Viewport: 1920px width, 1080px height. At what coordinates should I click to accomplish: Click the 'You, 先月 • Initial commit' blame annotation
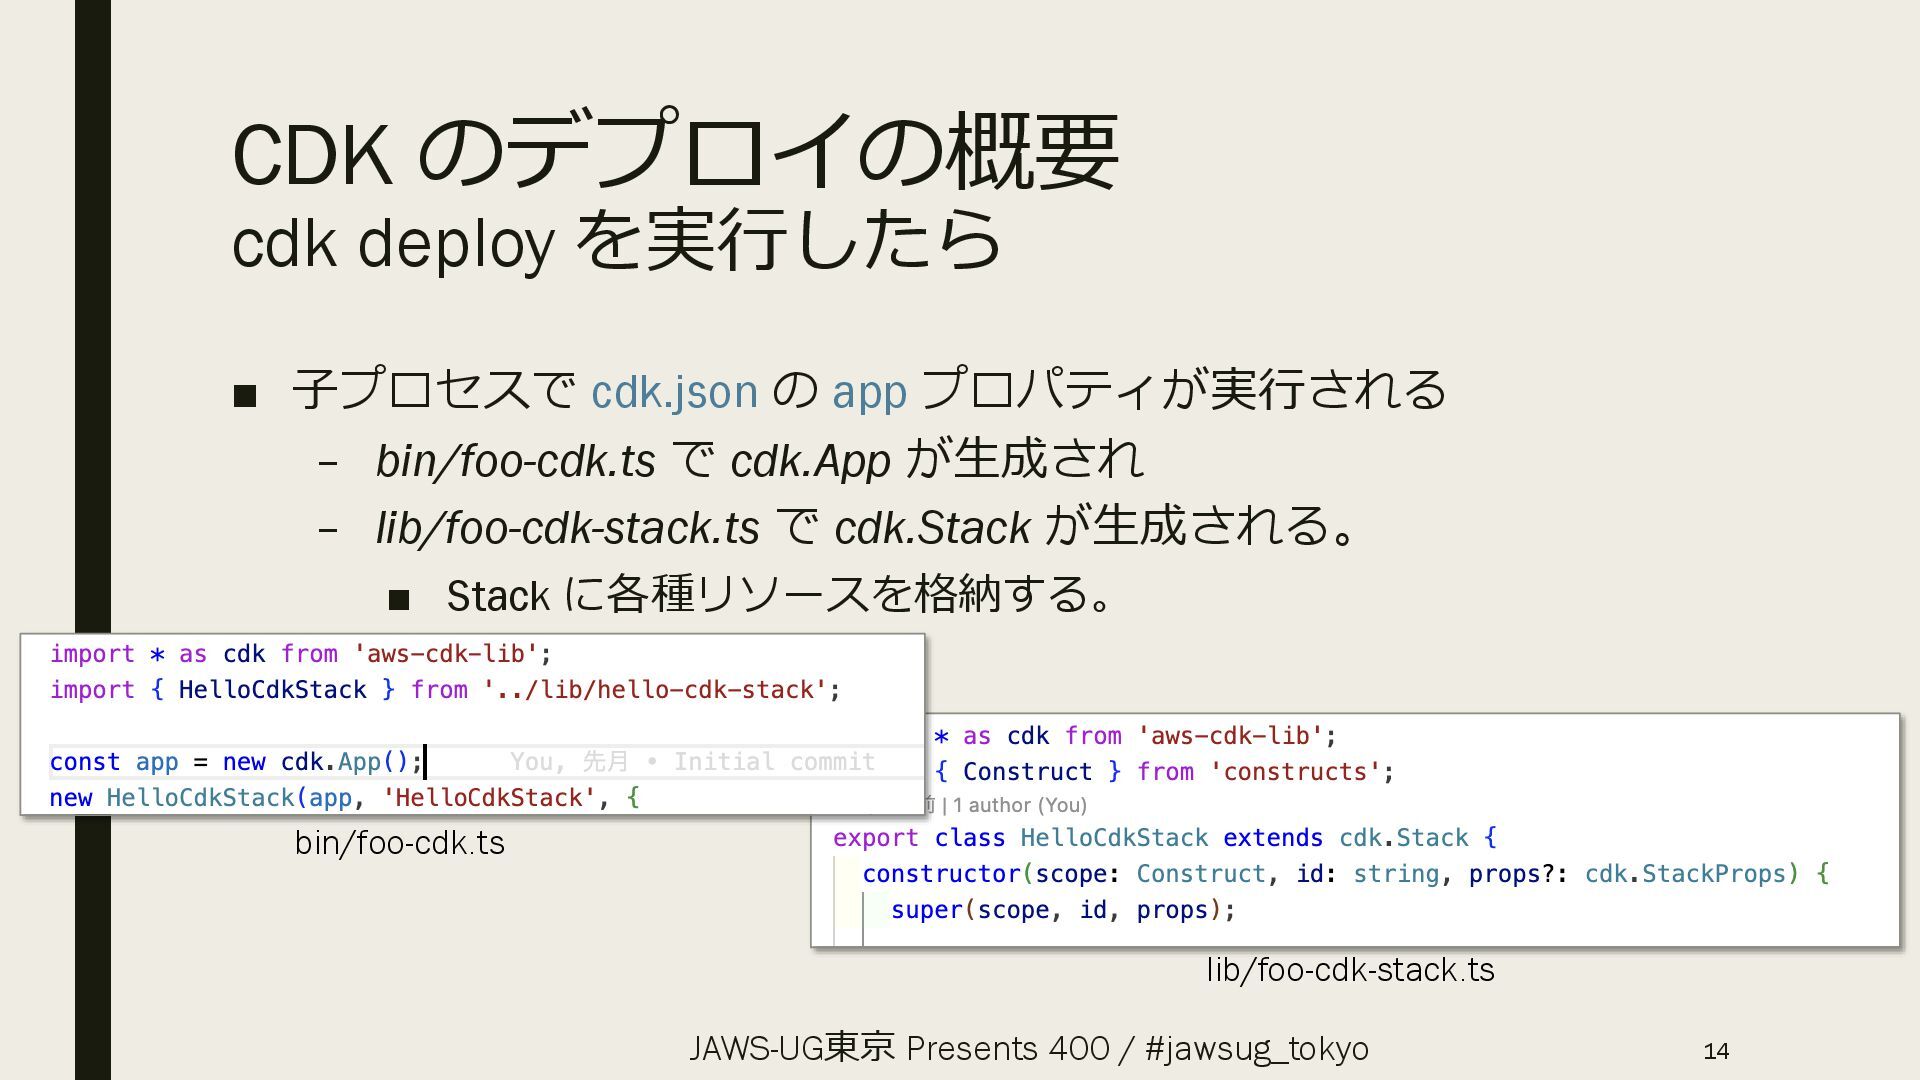click(x=692, y=762)
